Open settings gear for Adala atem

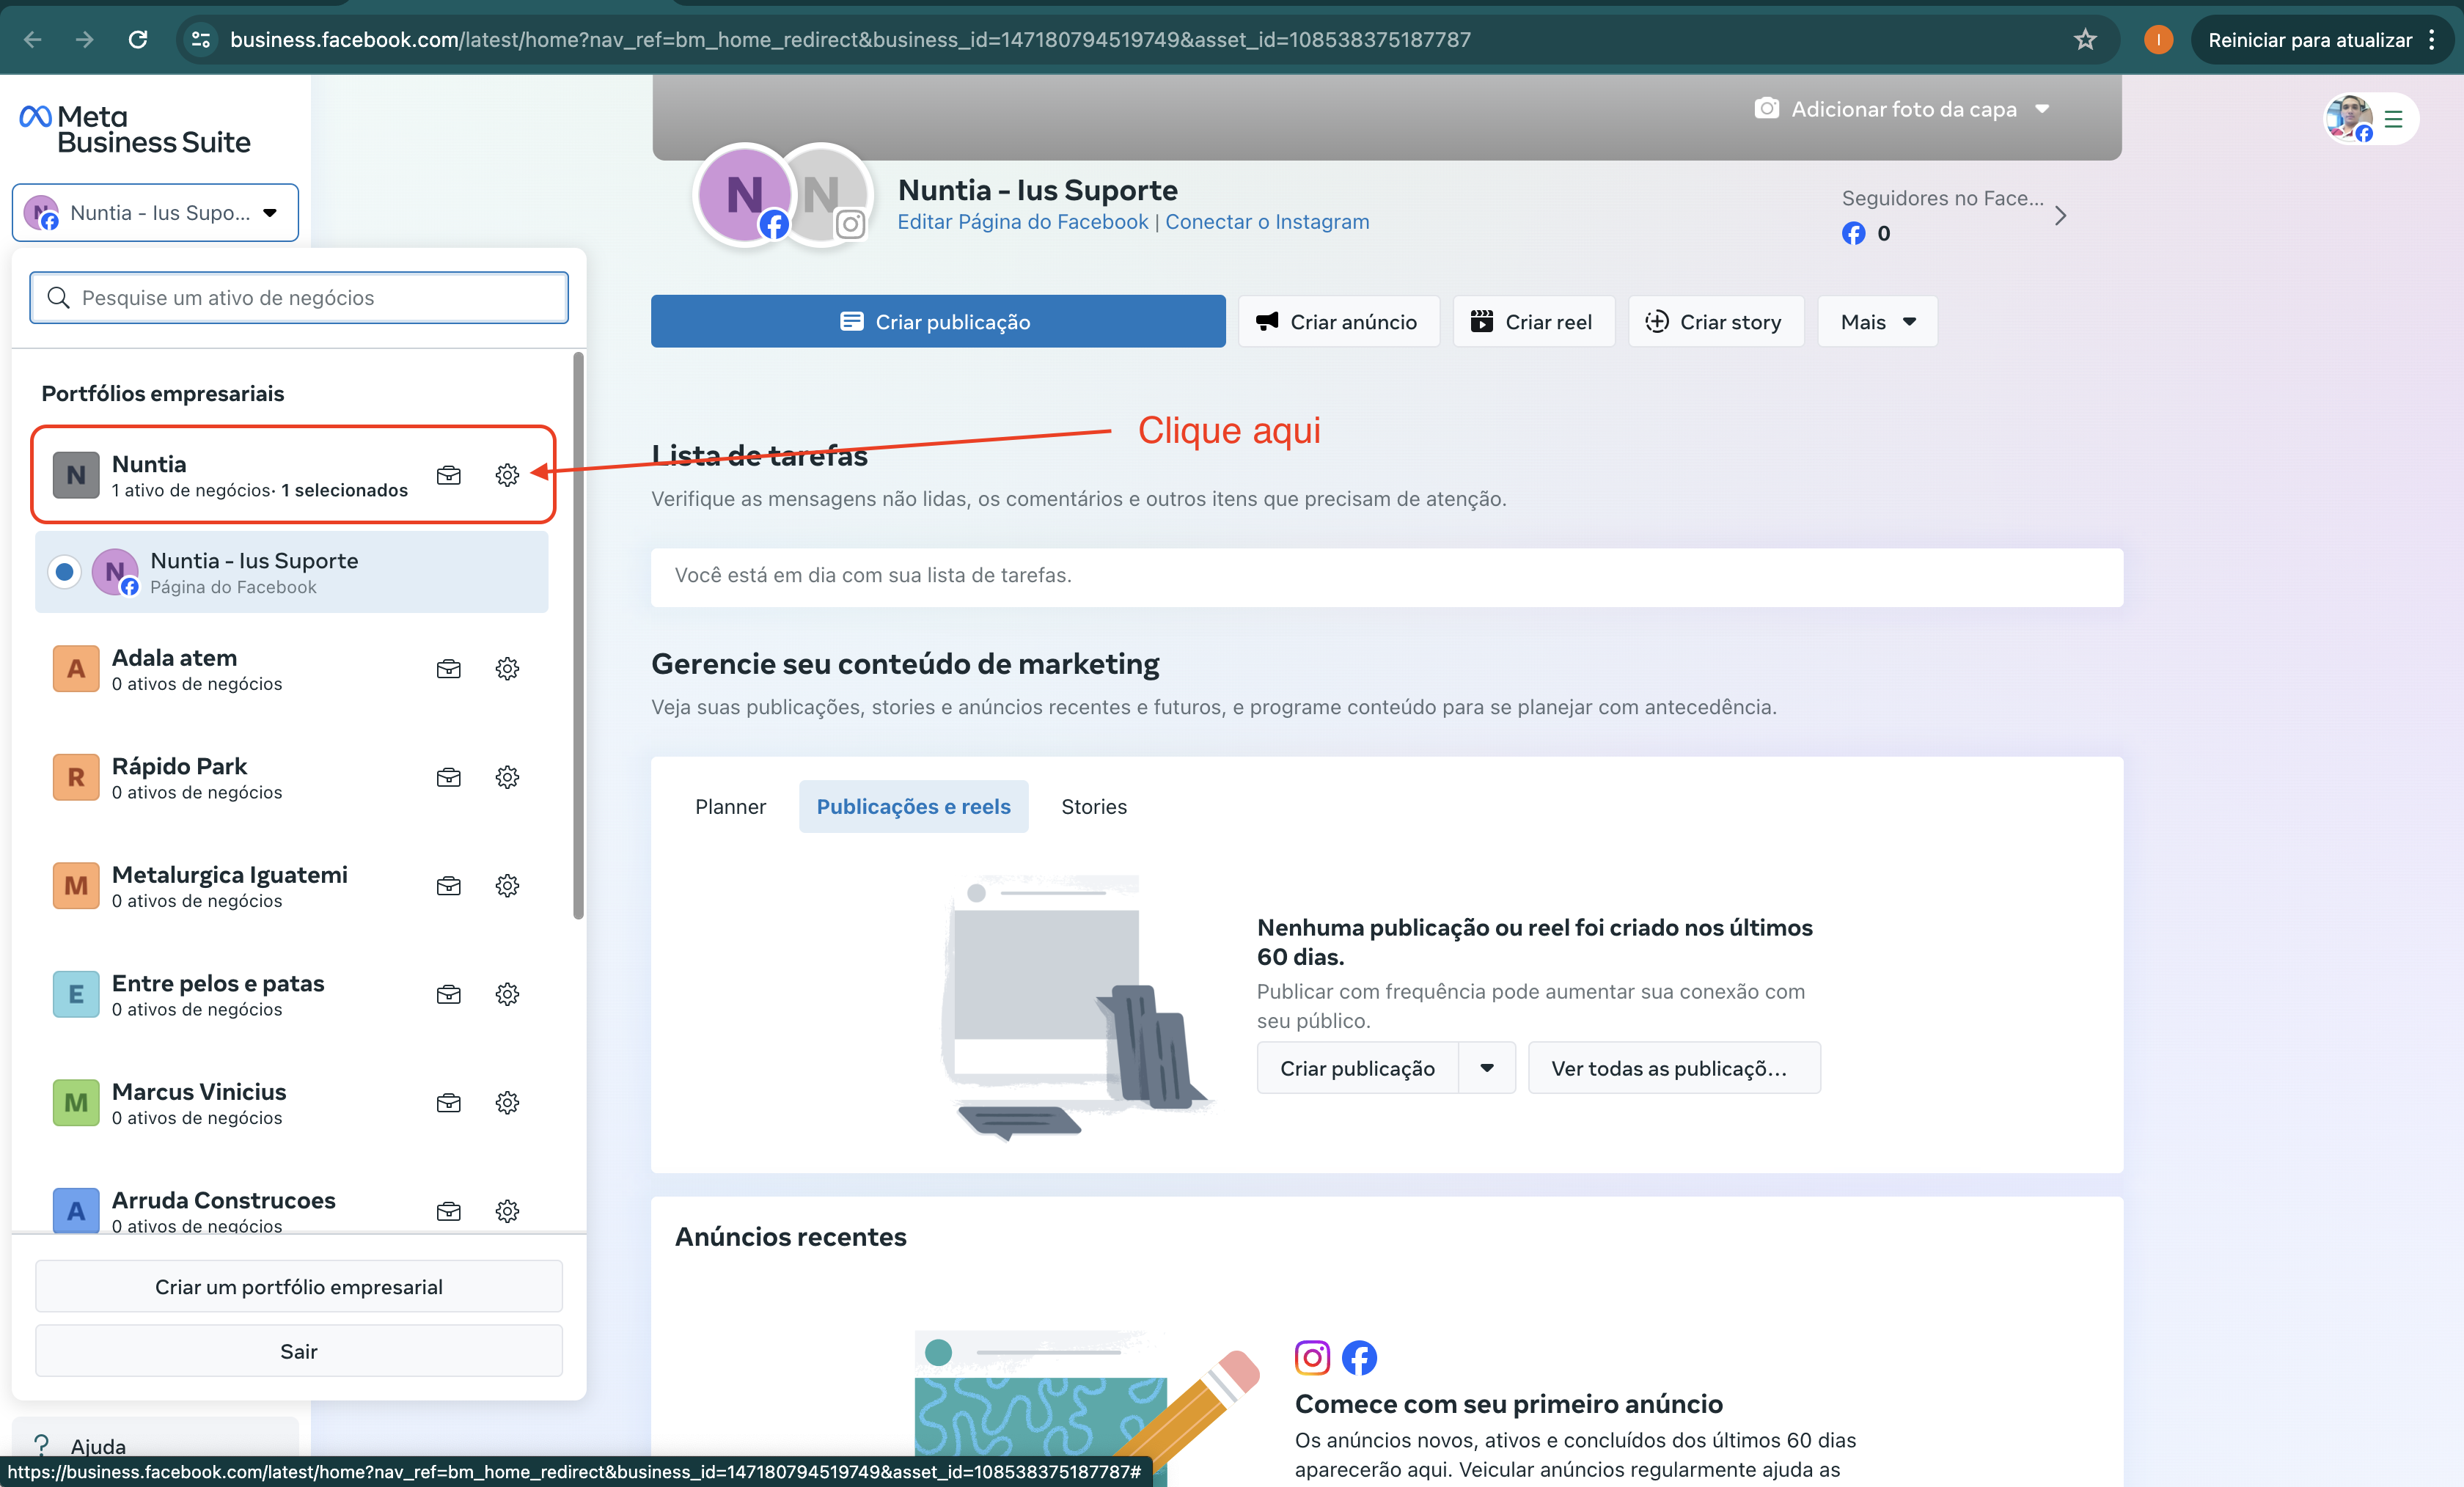click(507, 668)
